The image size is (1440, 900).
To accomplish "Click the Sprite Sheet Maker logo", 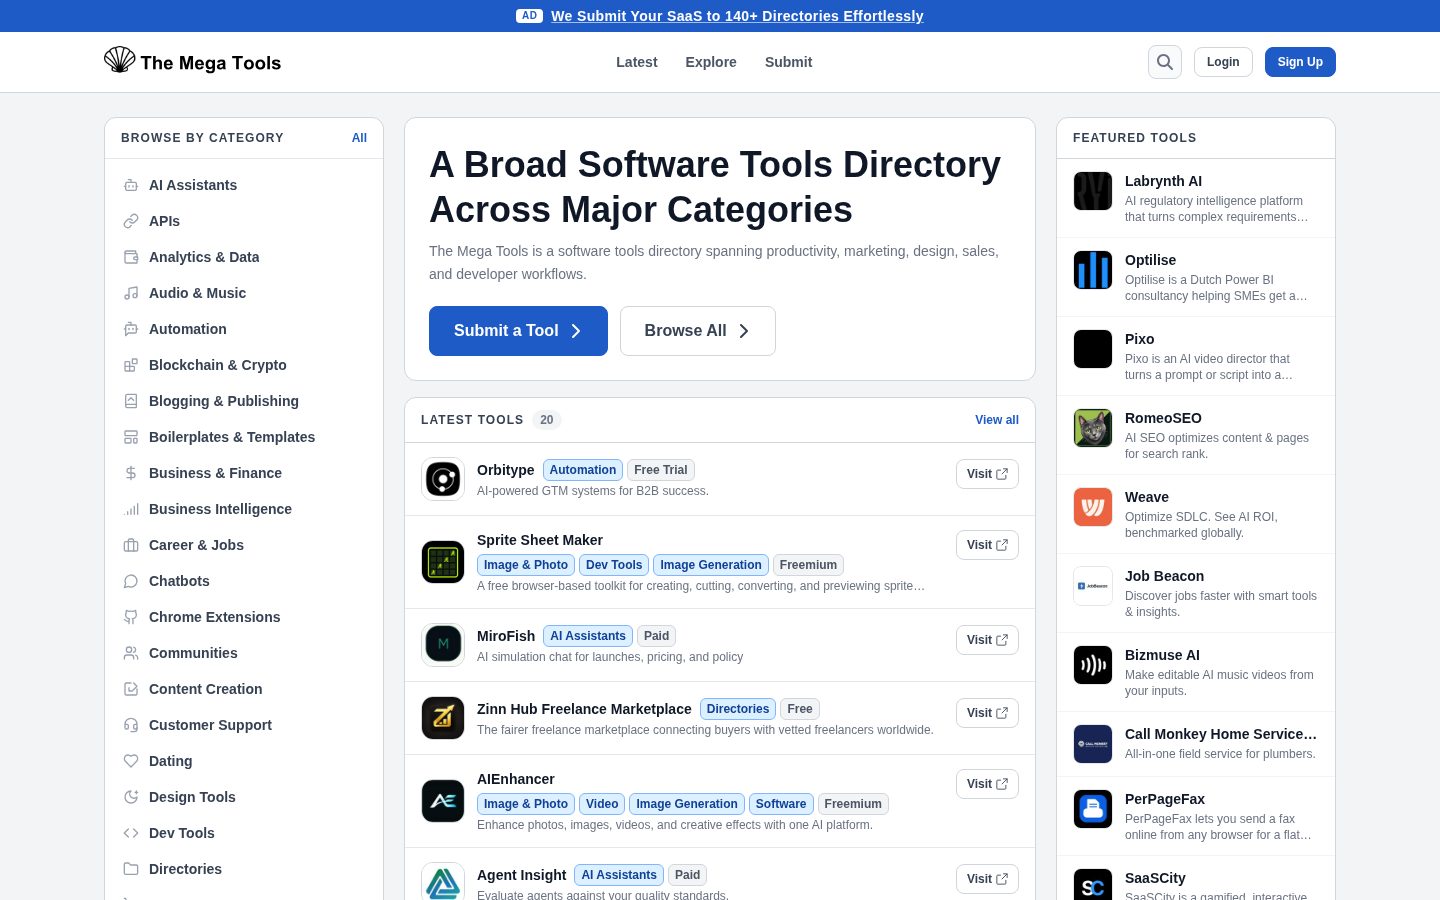I will tap(443, 562).
